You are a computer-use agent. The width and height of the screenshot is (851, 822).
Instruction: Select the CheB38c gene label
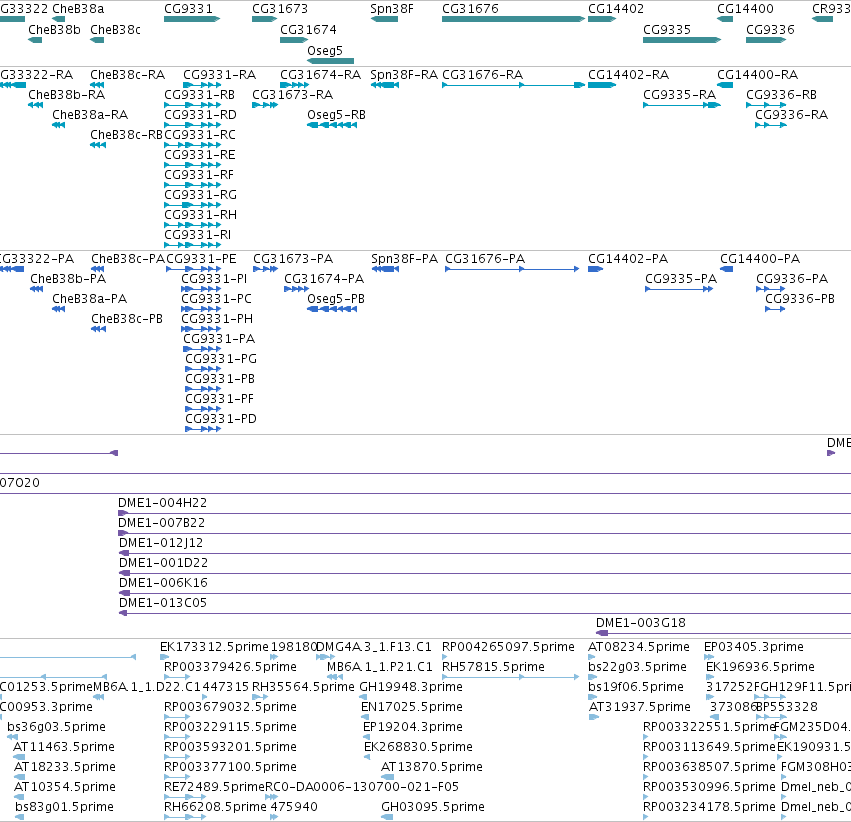[115, 30]
